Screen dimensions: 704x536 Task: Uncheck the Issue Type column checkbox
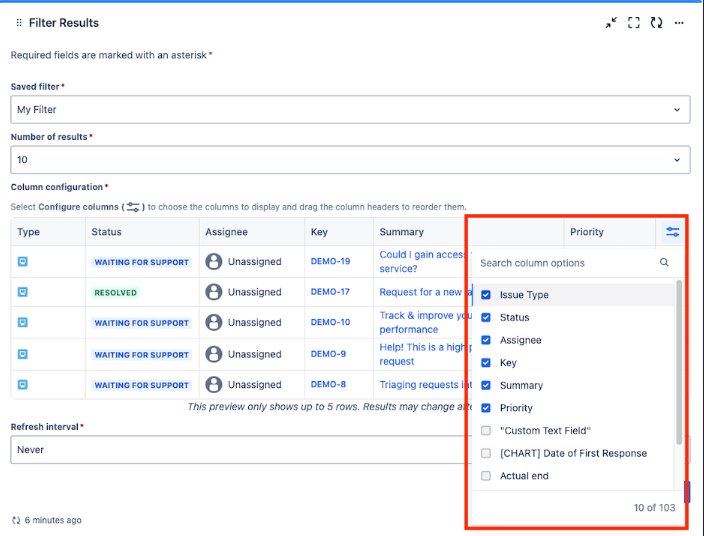click(x=486, y=294)
